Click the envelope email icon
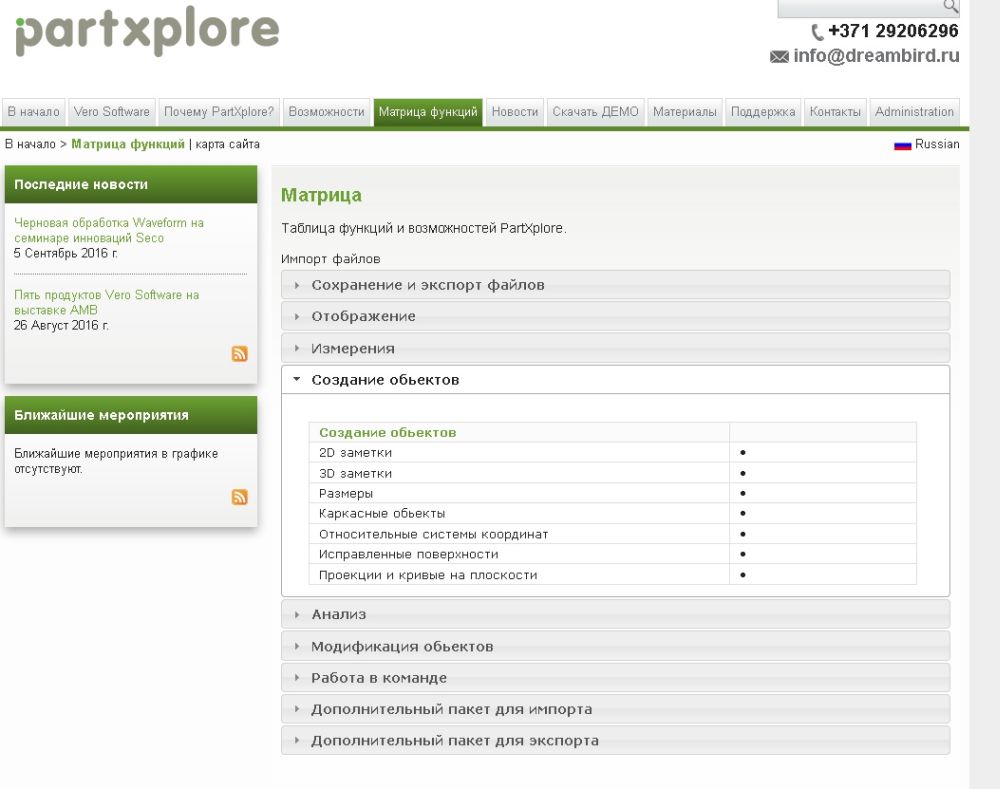The width and height of the screenshot is (1000, 789). 779,57
